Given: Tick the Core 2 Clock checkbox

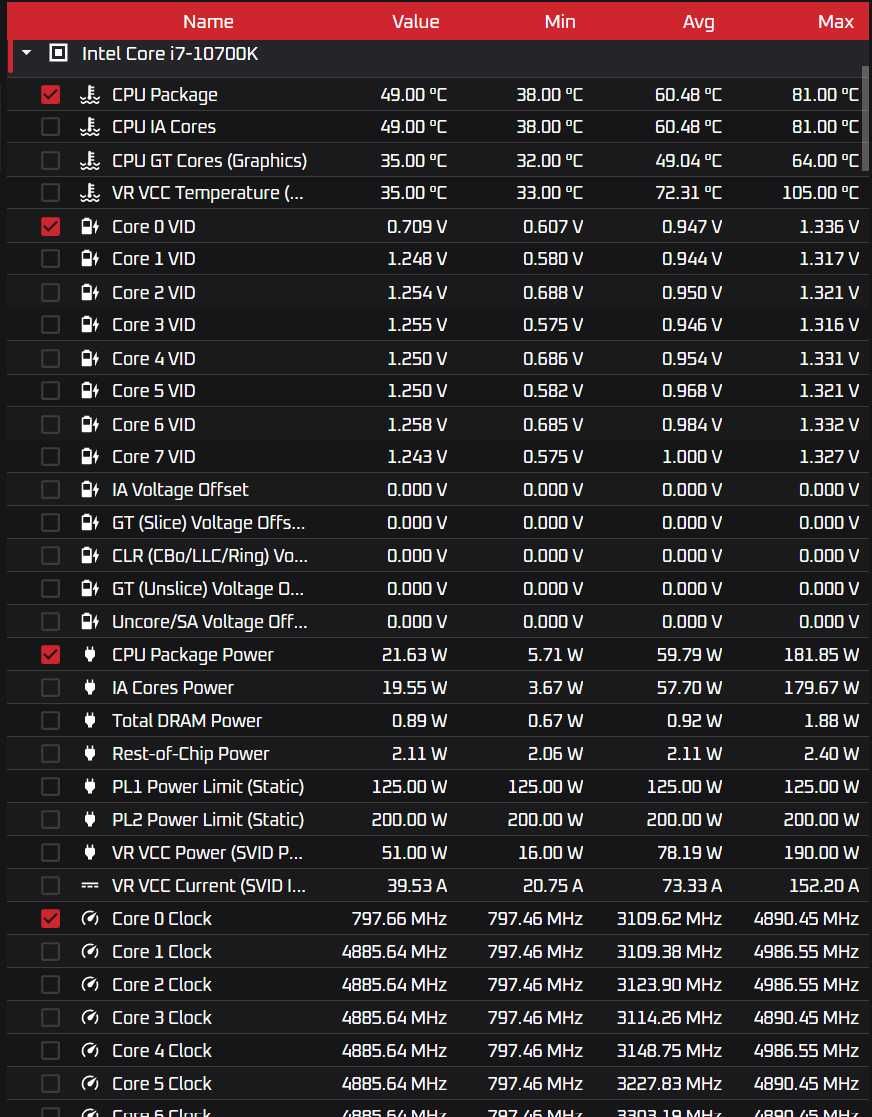Looking at the screenshot, I should click(51, 984).
